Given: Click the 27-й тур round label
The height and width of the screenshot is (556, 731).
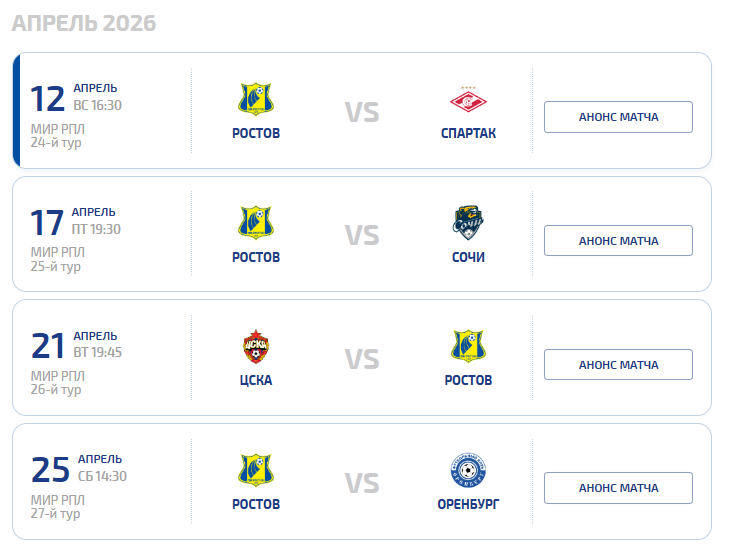Looking at the screenshot, I should (x=56, y=514).
